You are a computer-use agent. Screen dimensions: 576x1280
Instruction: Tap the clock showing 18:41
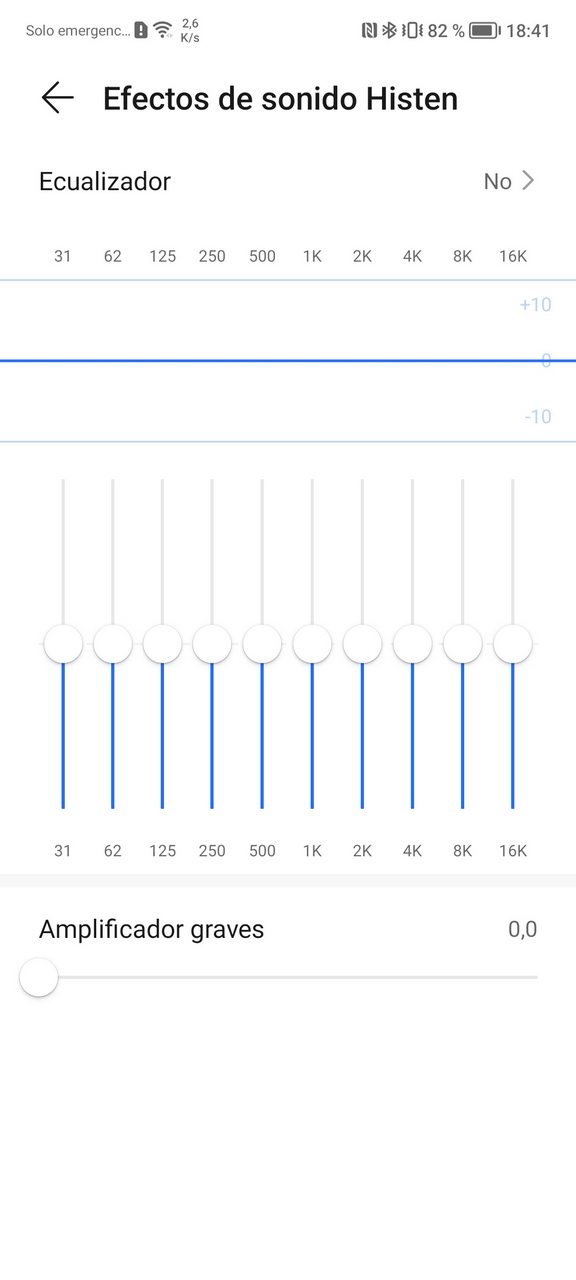tap(528, 30)
